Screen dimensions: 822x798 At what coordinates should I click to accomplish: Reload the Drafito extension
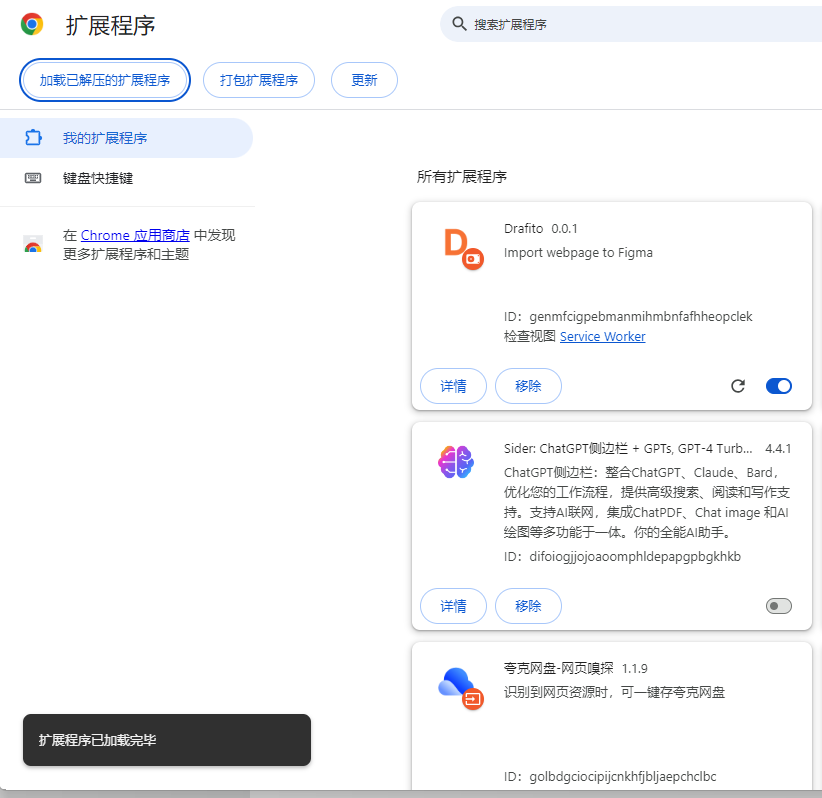(738, 386)
